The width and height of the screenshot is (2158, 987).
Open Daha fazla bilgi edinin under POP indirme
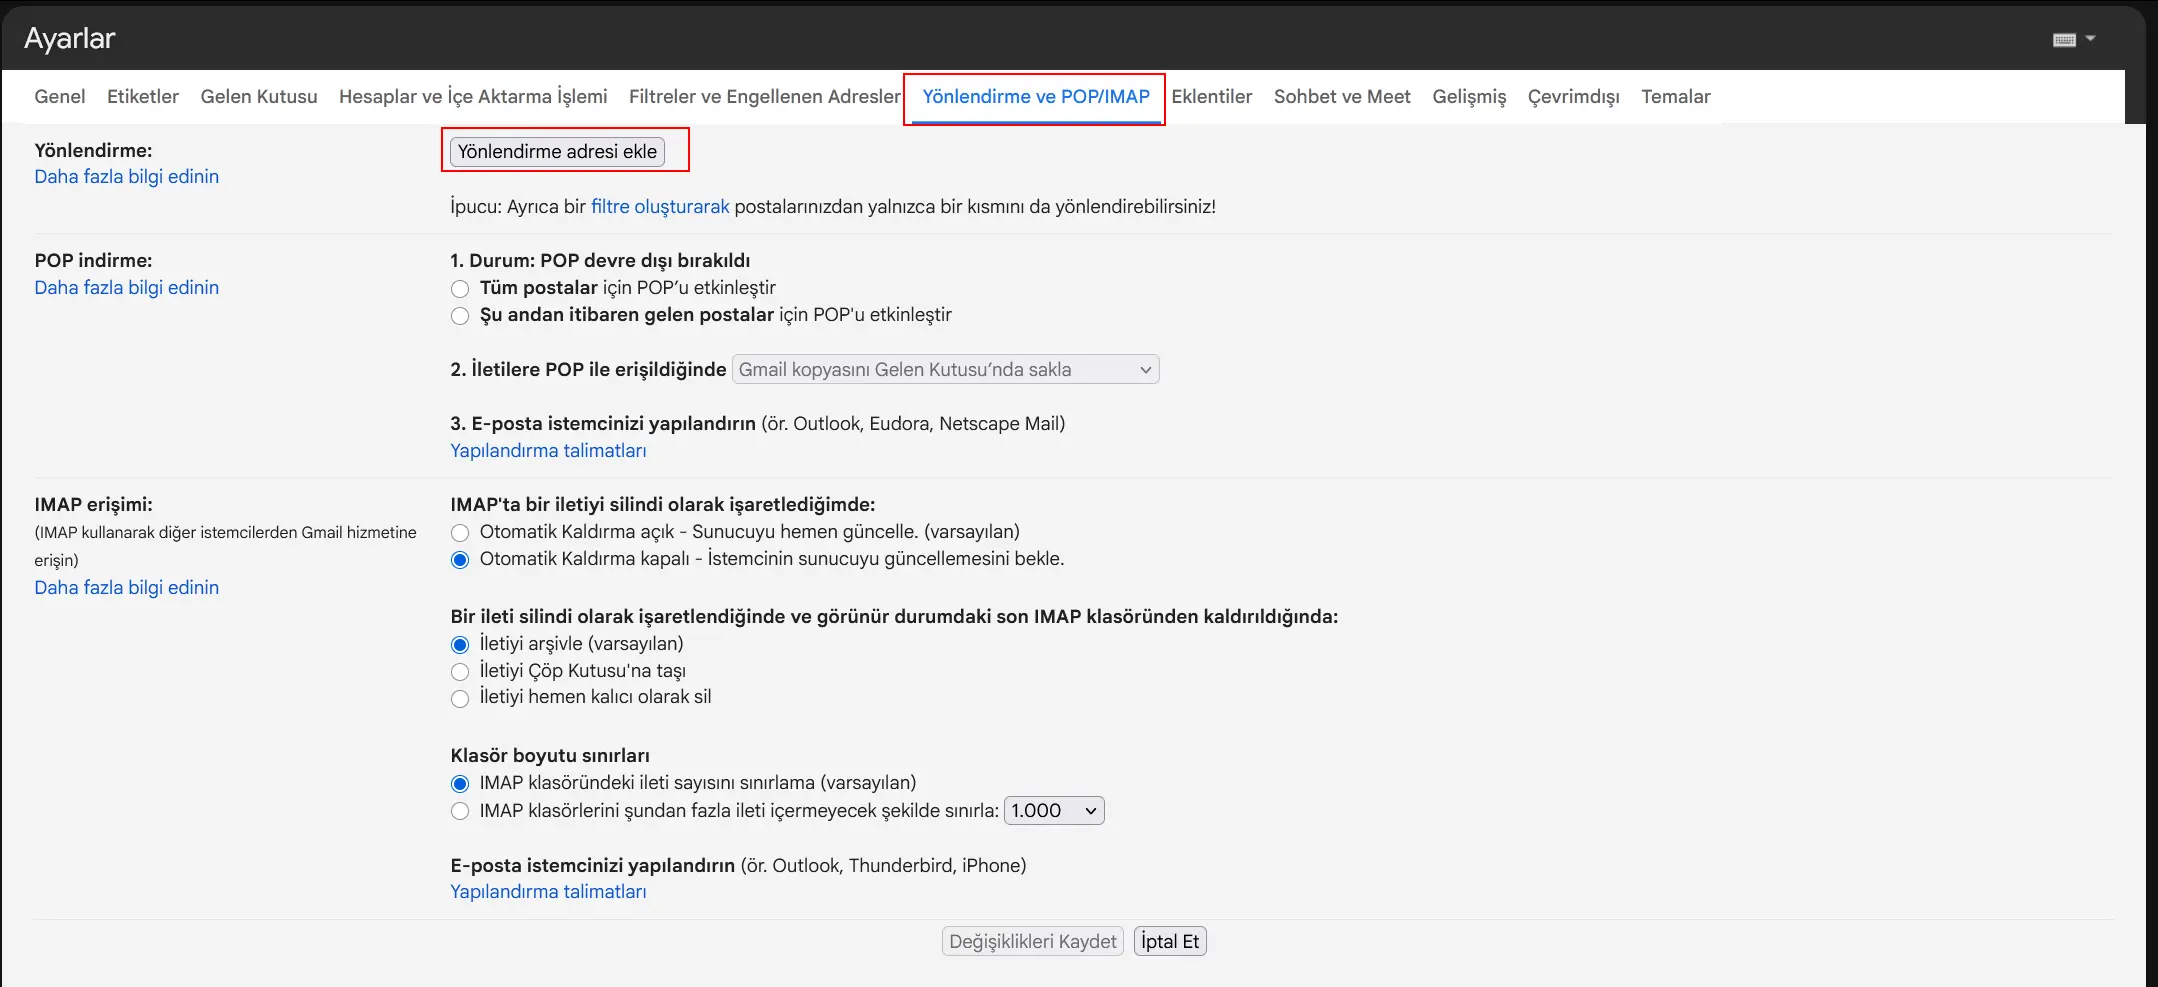pos(127,287)
